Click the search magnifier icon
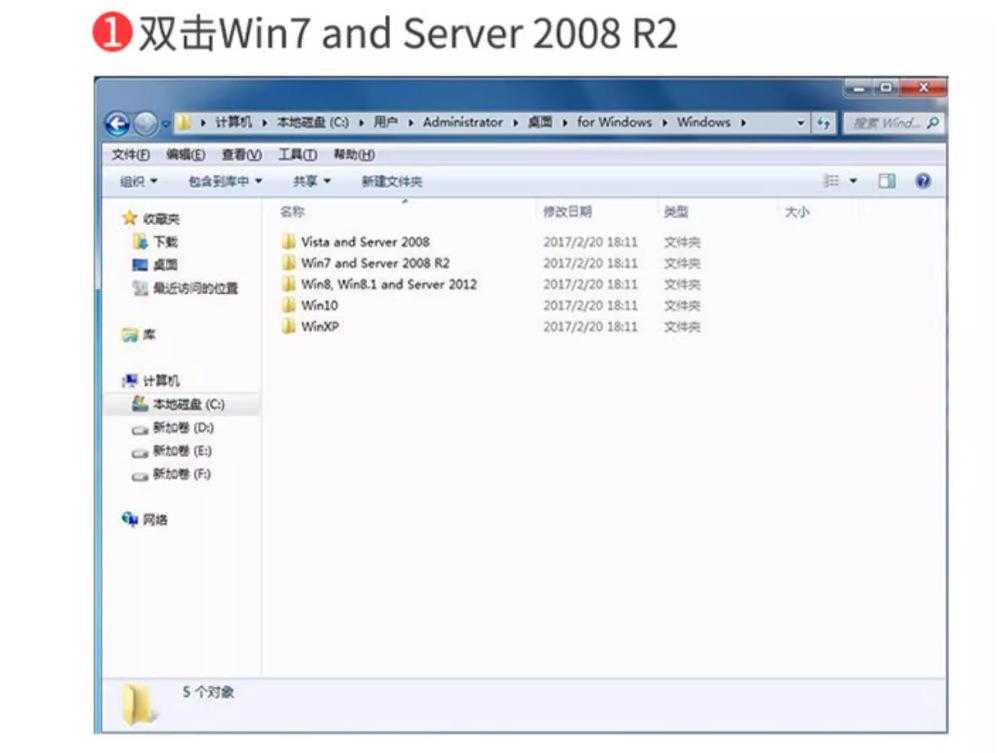This screenshot has height=753, width=999. point(933,122)
